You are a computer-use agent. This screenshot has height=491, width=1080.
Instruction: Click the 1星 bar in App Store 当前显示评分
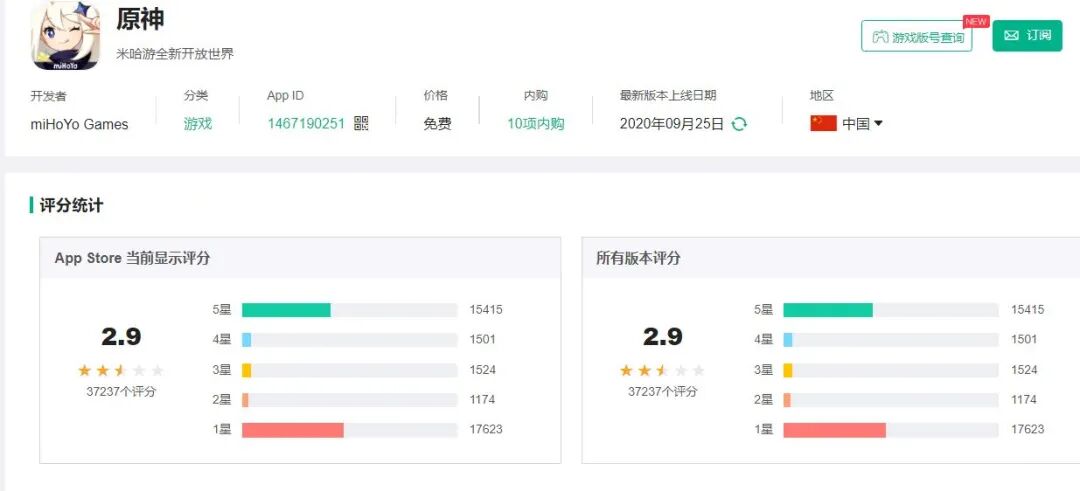(x=349, y=430)
